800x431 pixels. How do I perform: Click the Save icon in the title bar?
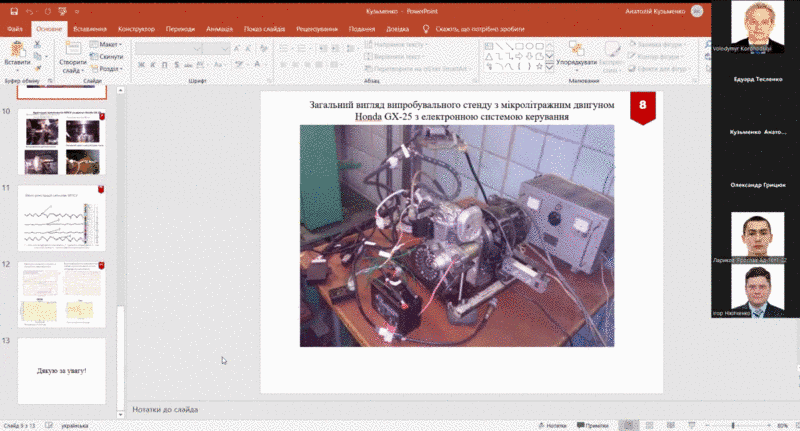click(x=14, y=11)
